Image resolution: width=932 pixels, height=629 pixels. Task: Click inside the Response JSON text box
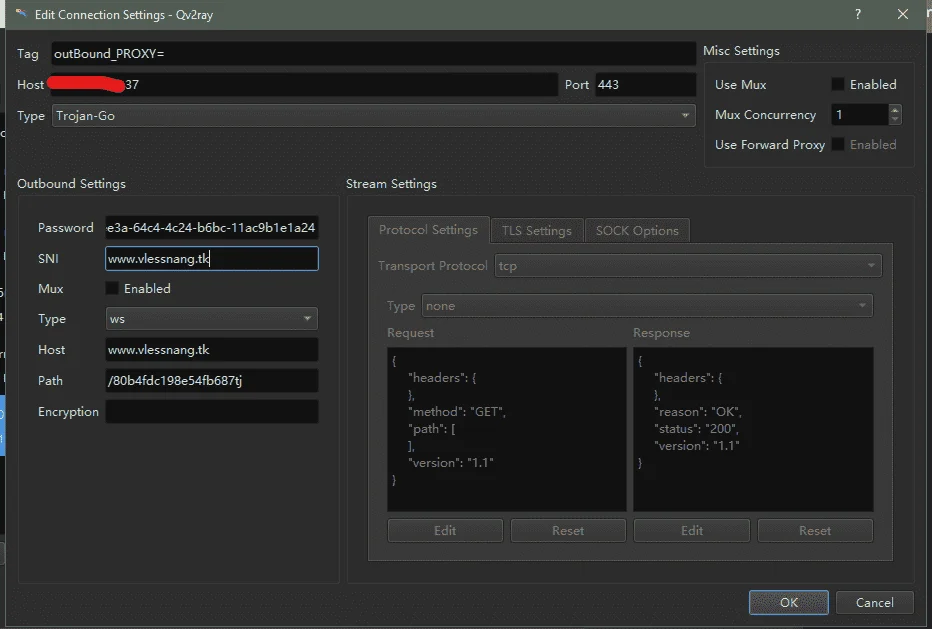pos(753,429)
